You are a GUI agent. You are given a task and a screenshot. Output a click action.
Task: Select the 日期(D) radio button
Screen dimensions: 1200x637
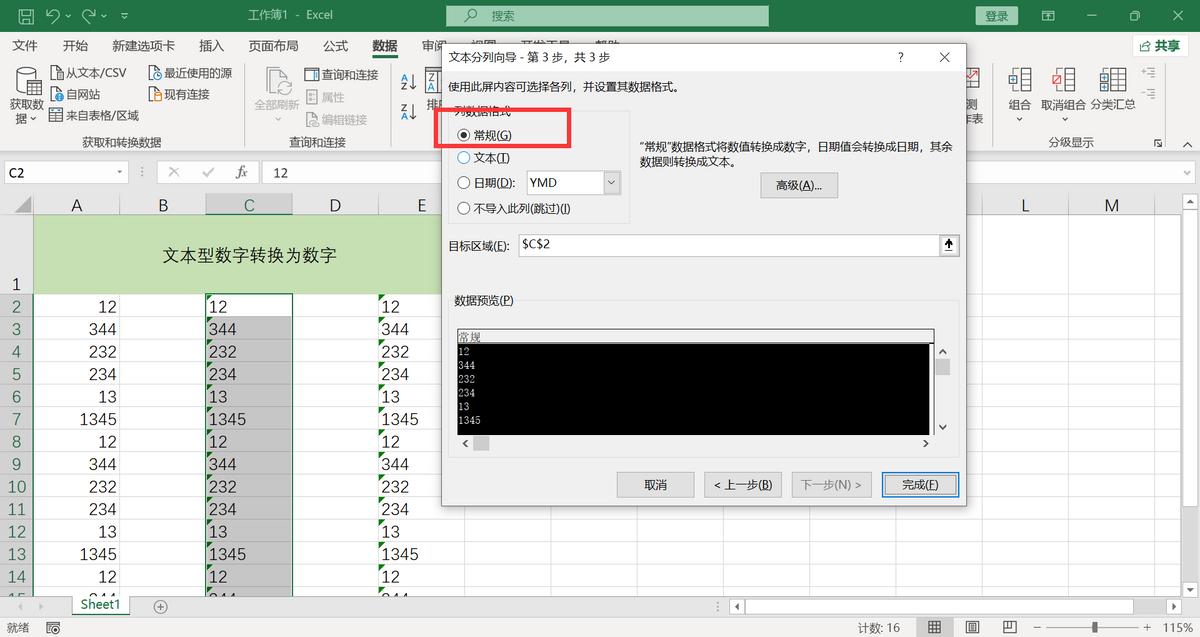click(464, 183)
